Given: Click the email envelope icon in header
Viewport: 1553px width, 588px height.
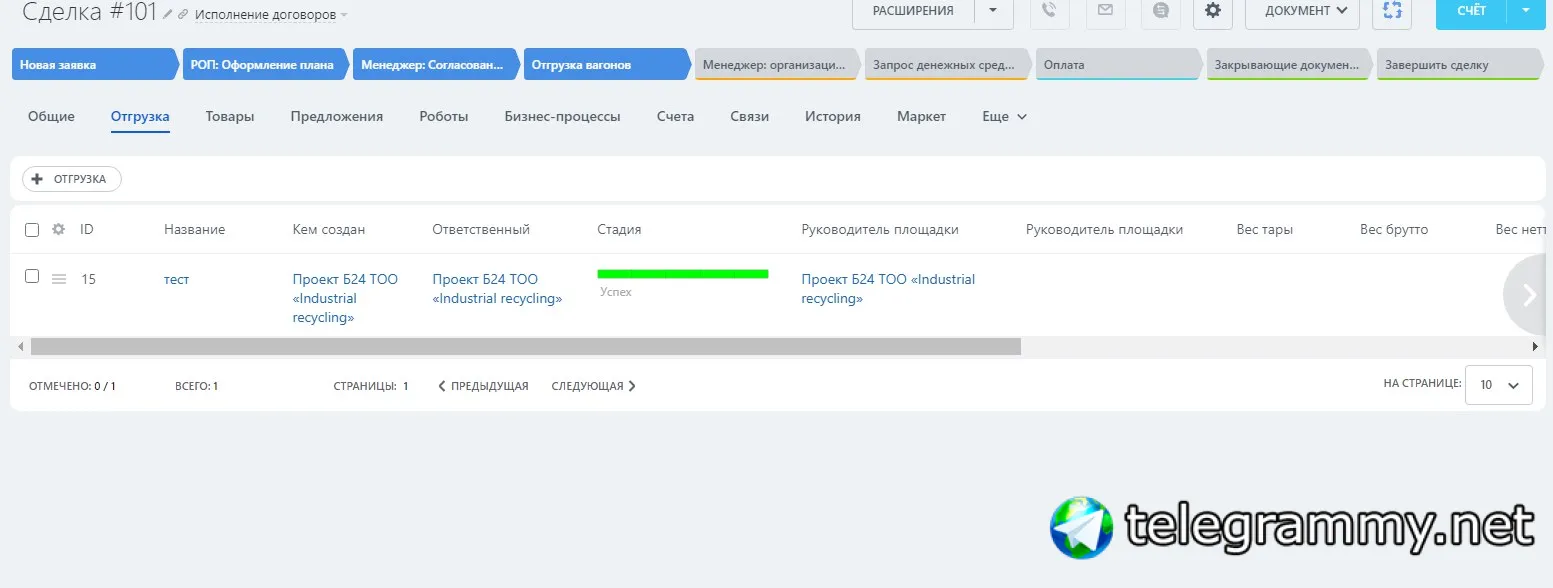Looking at the screenshot, I should click(x=1105, y=11).
